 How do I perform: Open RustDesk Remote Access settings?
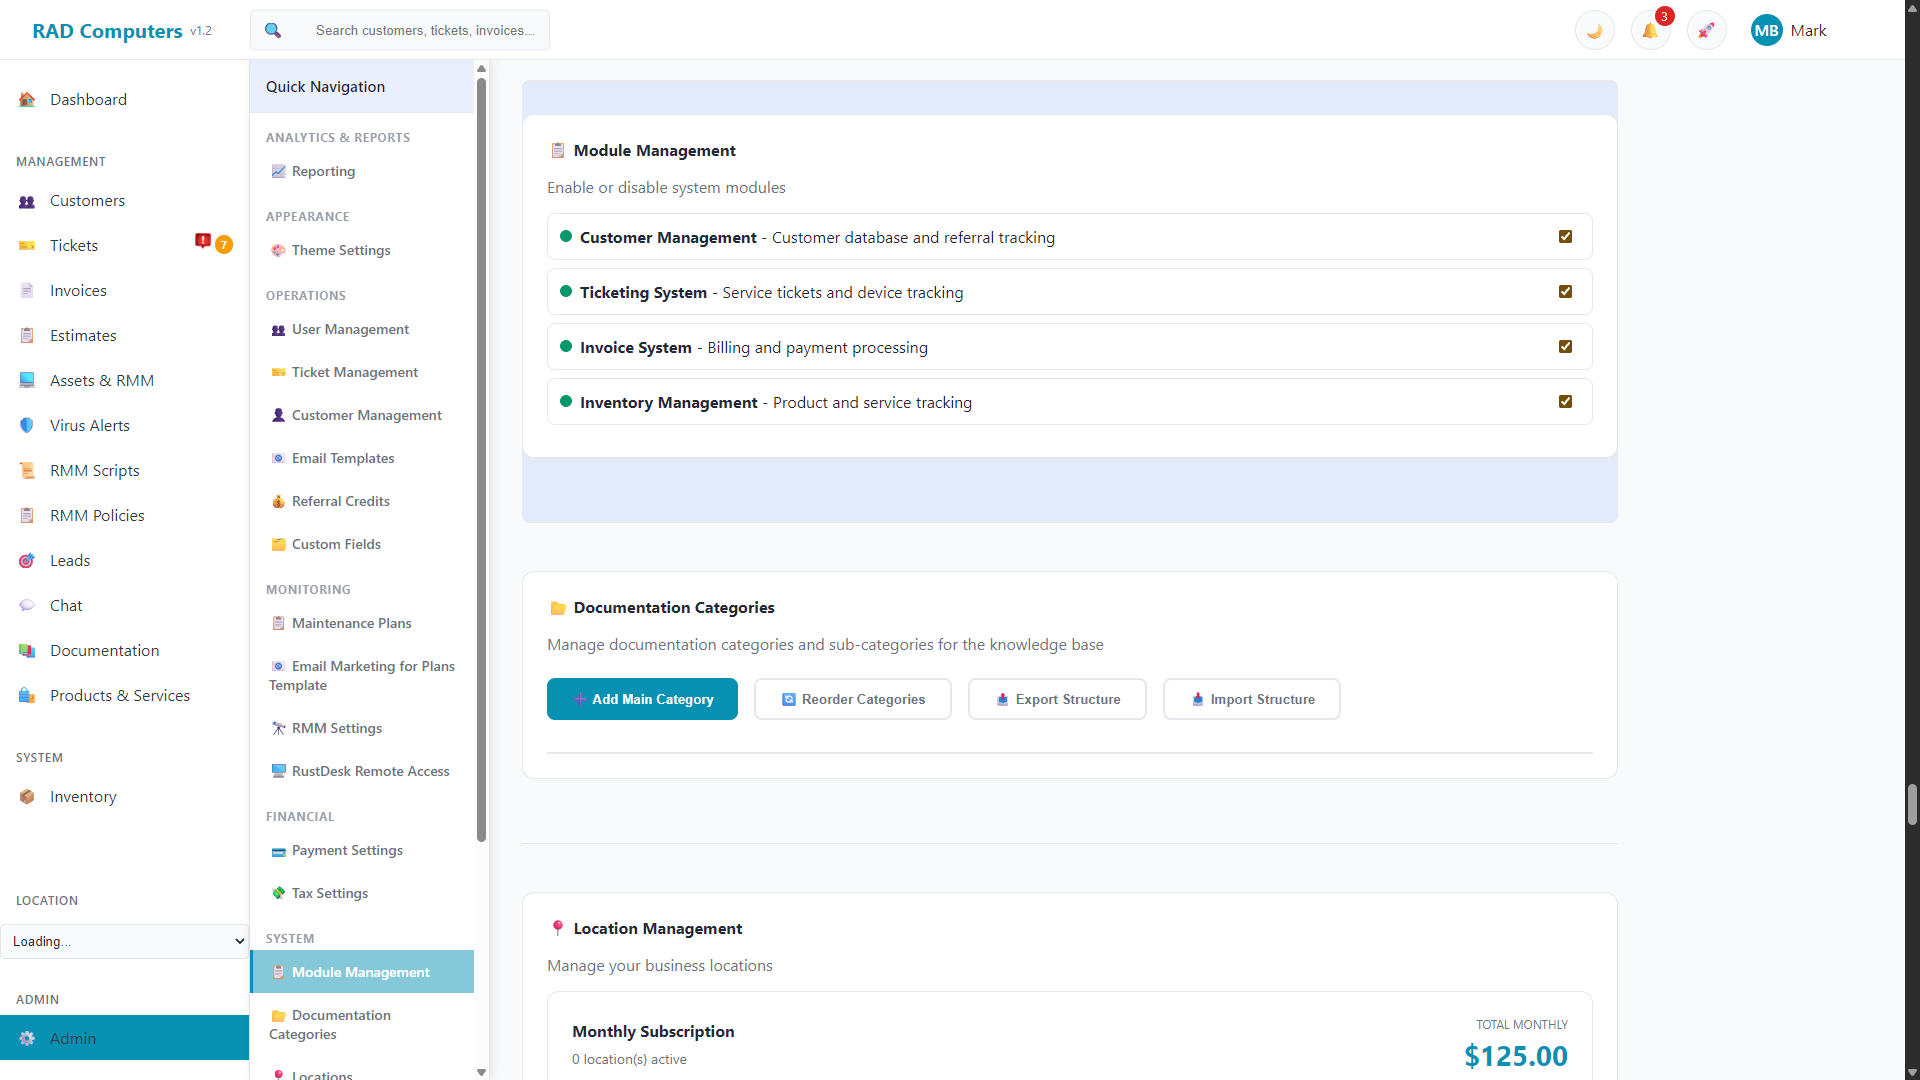(x=370, y=771)
